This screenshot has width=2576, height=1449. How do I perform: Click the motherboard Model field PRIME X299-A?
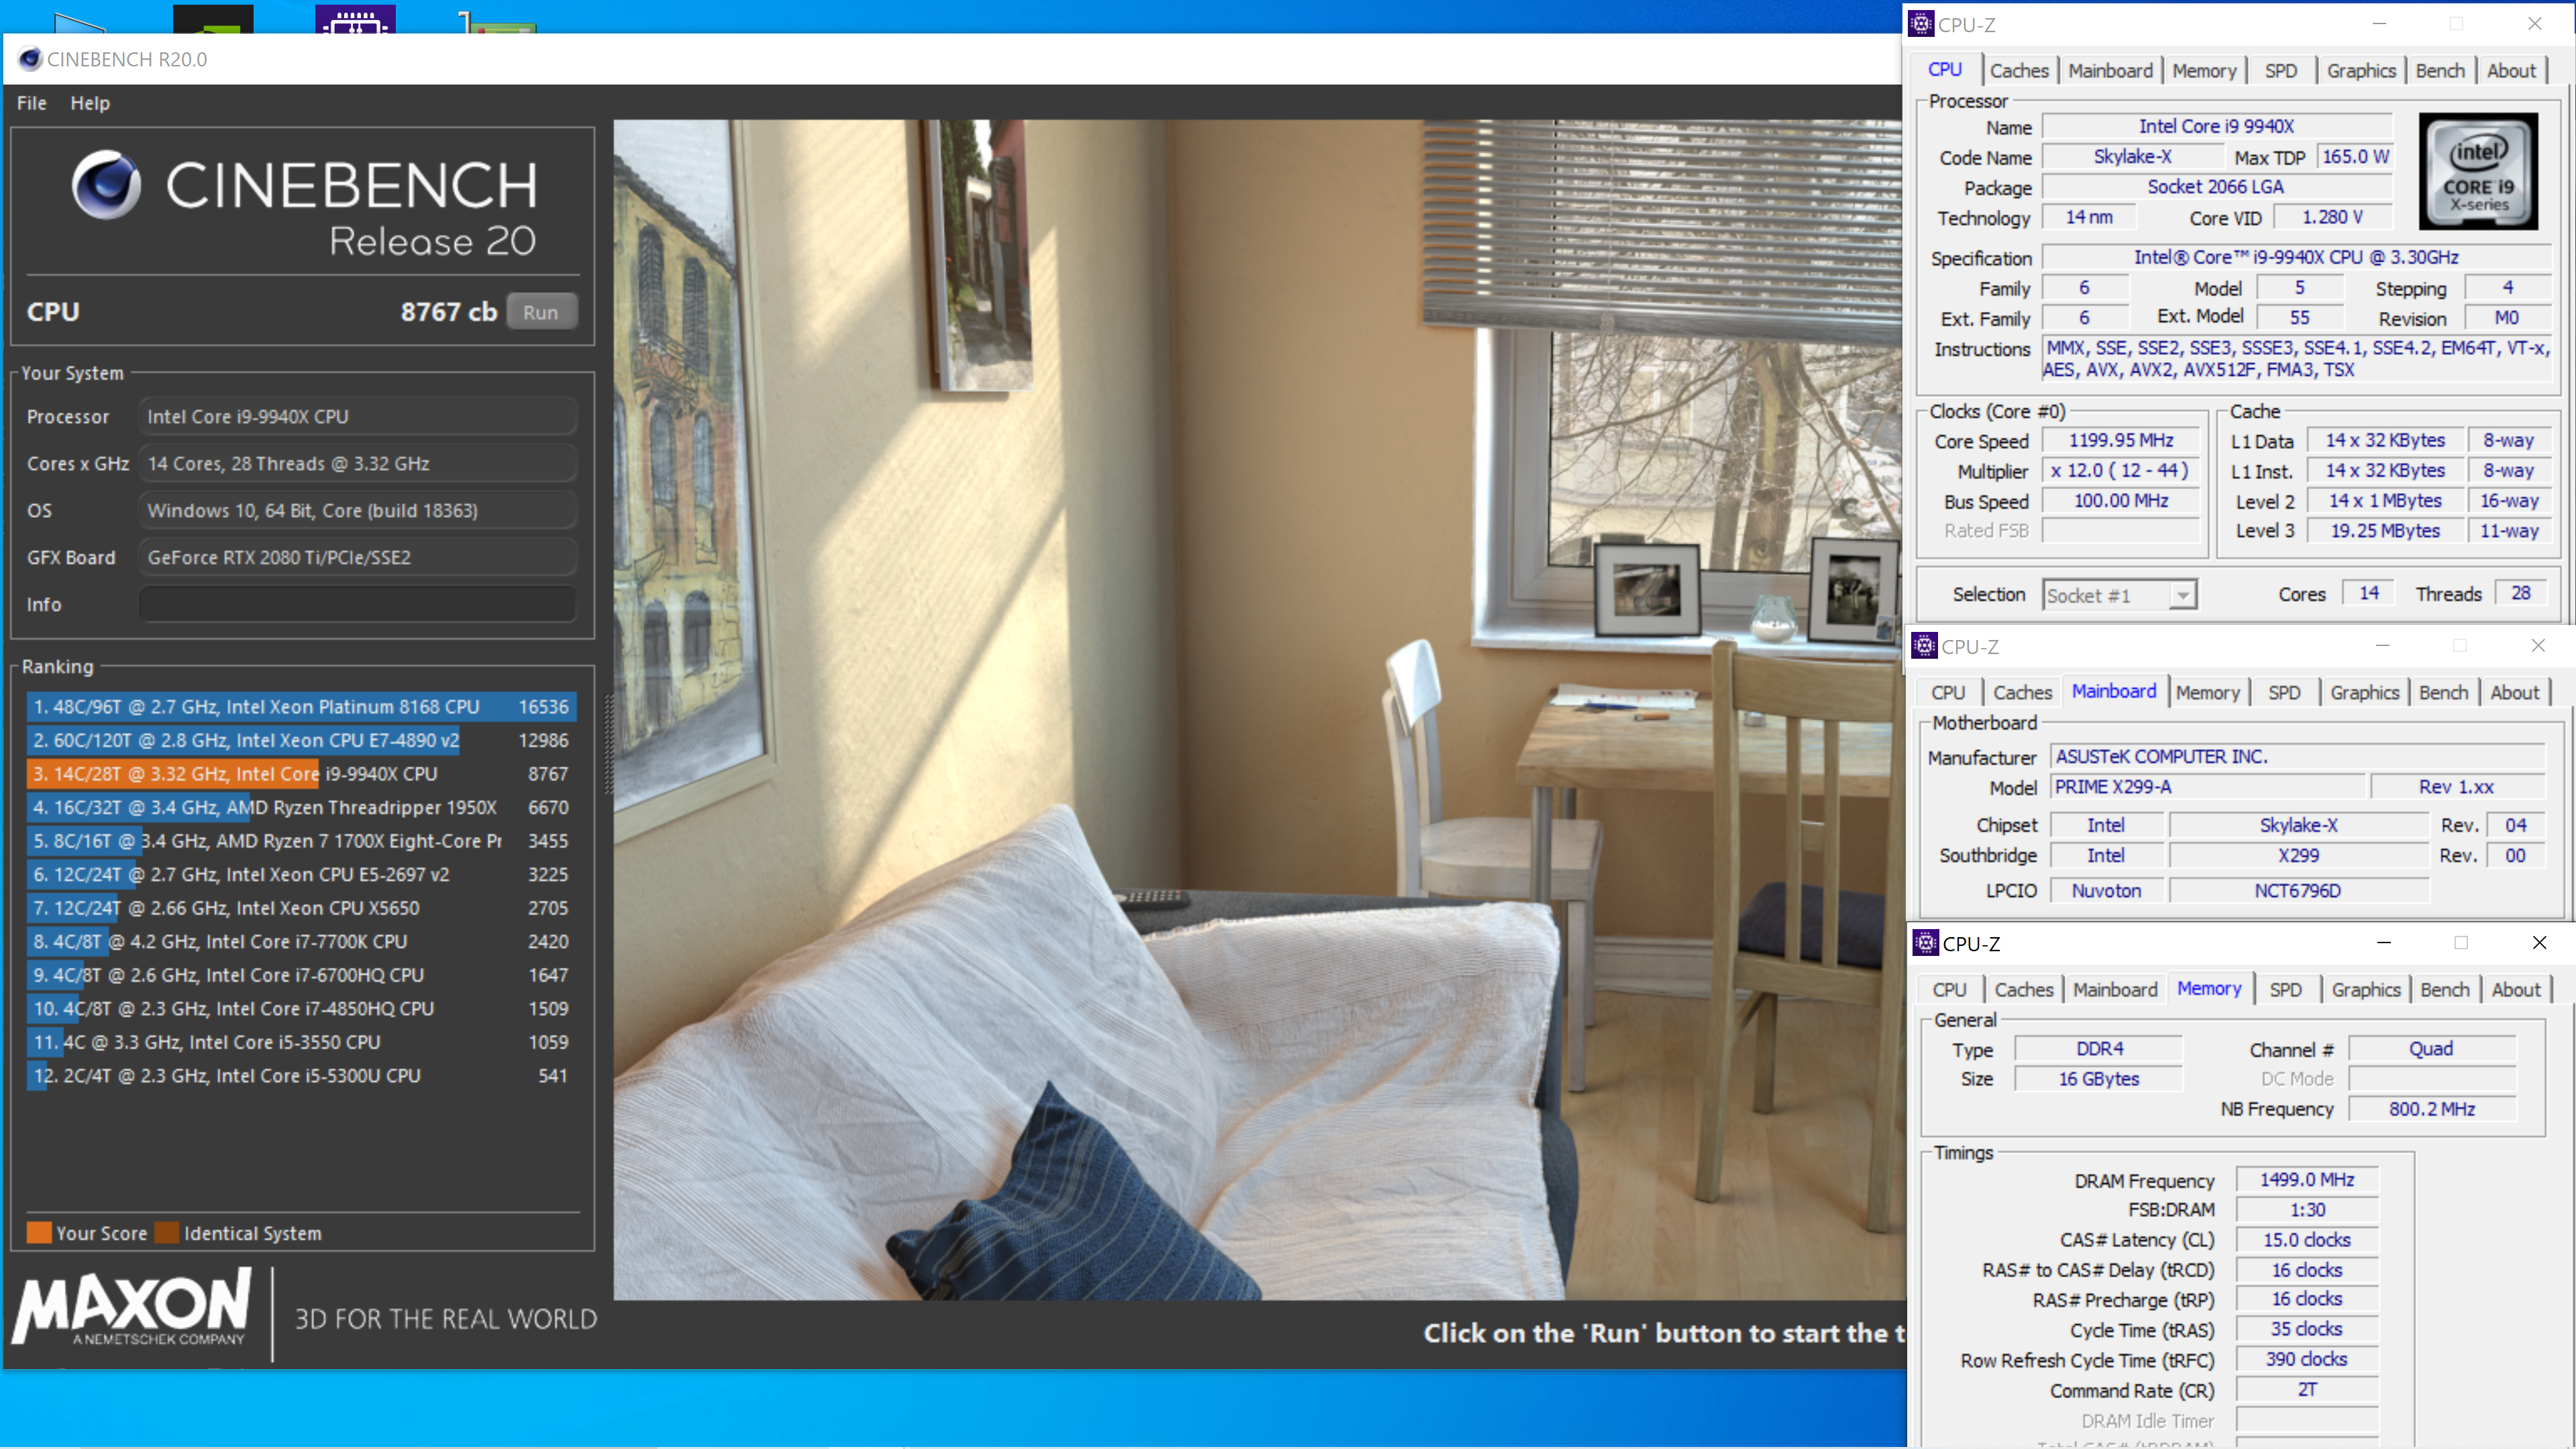2207,787
